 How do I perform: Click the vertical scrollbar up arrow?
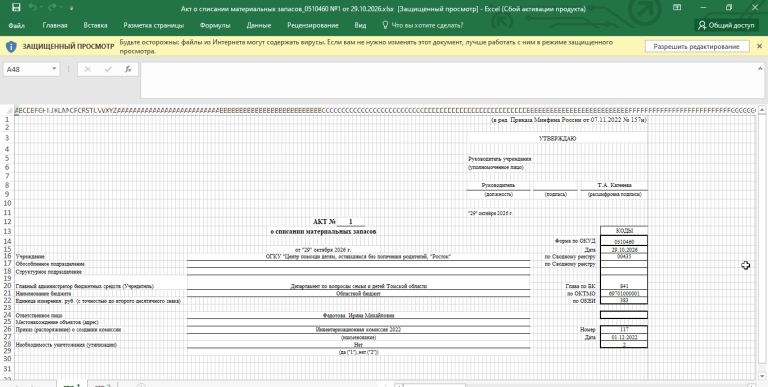click(x=762, y=111)
